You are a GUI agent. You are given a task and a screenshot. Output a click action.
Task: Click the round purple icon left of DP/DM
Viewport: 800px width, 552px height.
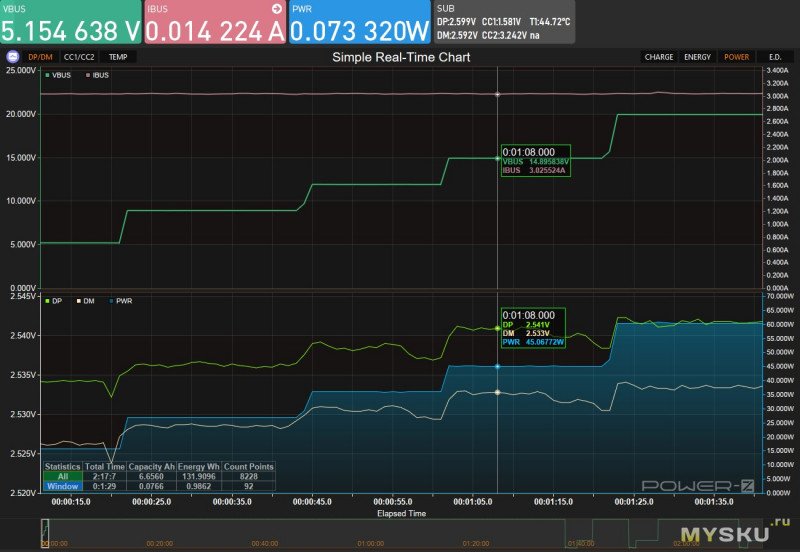point(13,57)
